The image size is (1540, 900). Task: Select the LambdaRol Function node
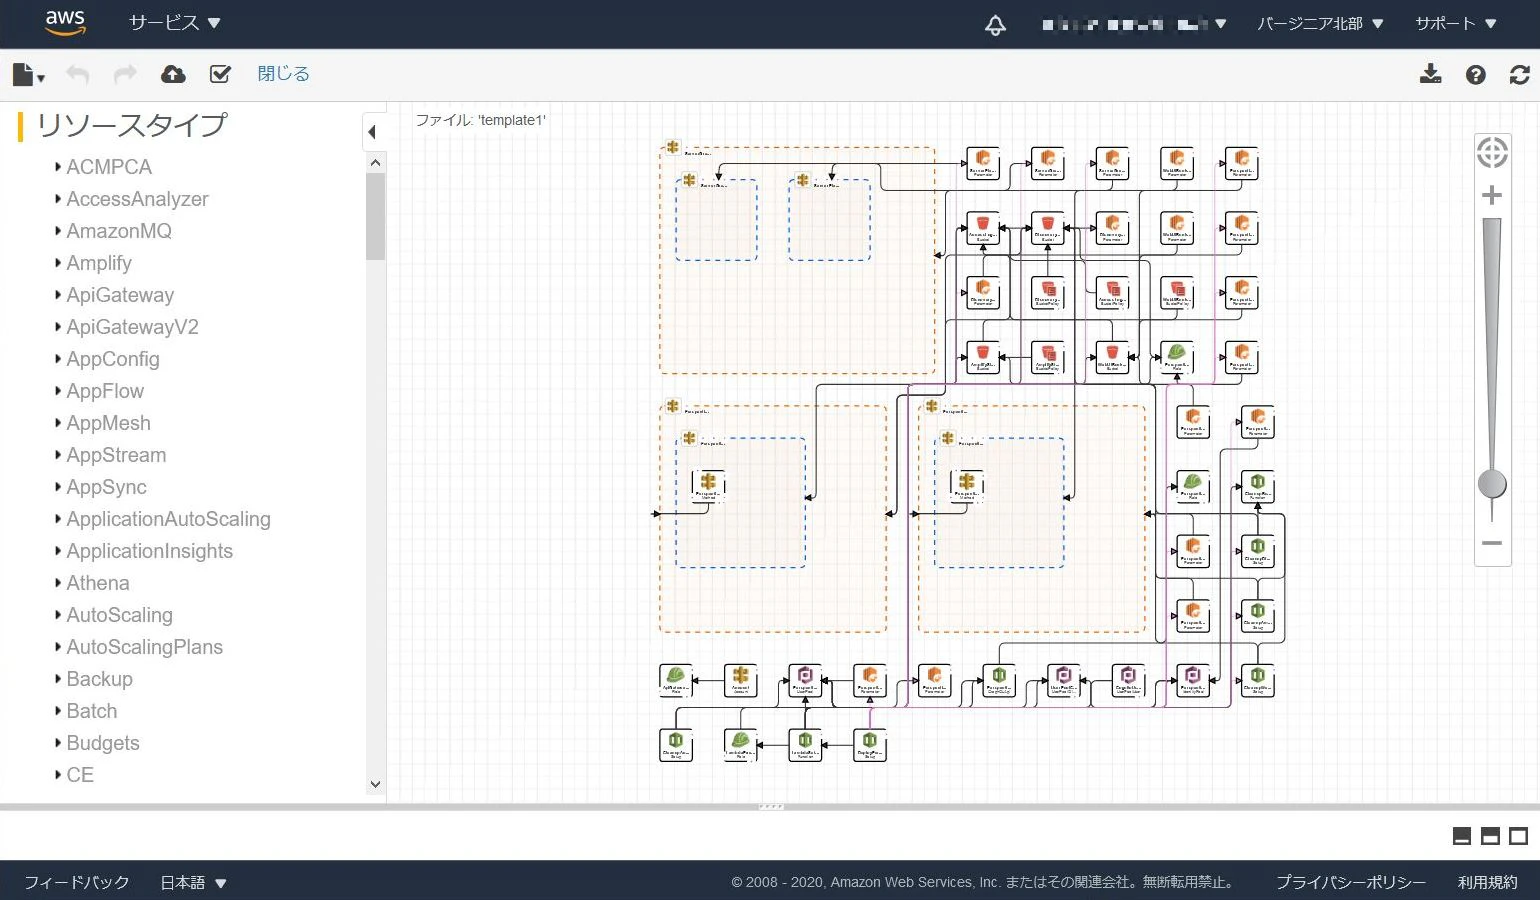(x=805, y=745)
